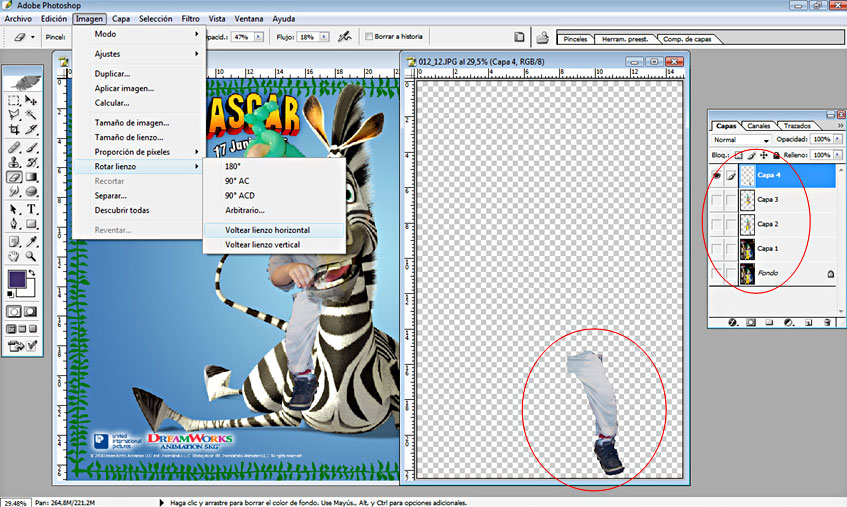Select the Zoom magnifier tool
The height and width of the screenshot is (507, 847).
point(31,256)
